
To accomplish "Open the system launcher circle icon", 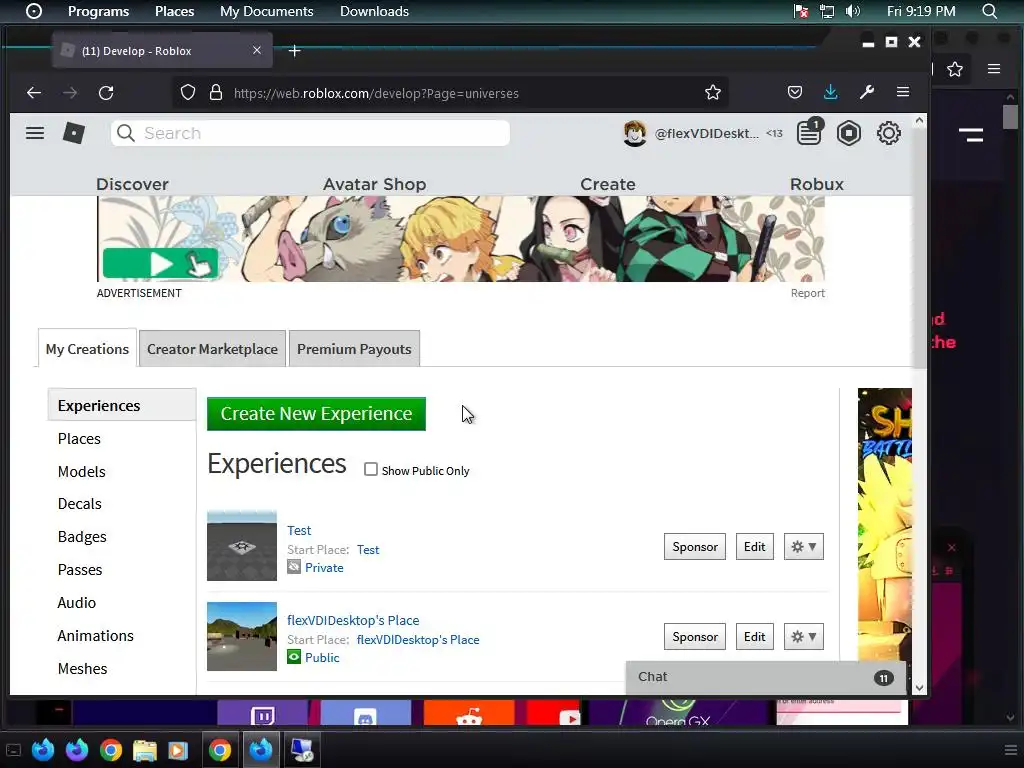I will coord(34,11).
